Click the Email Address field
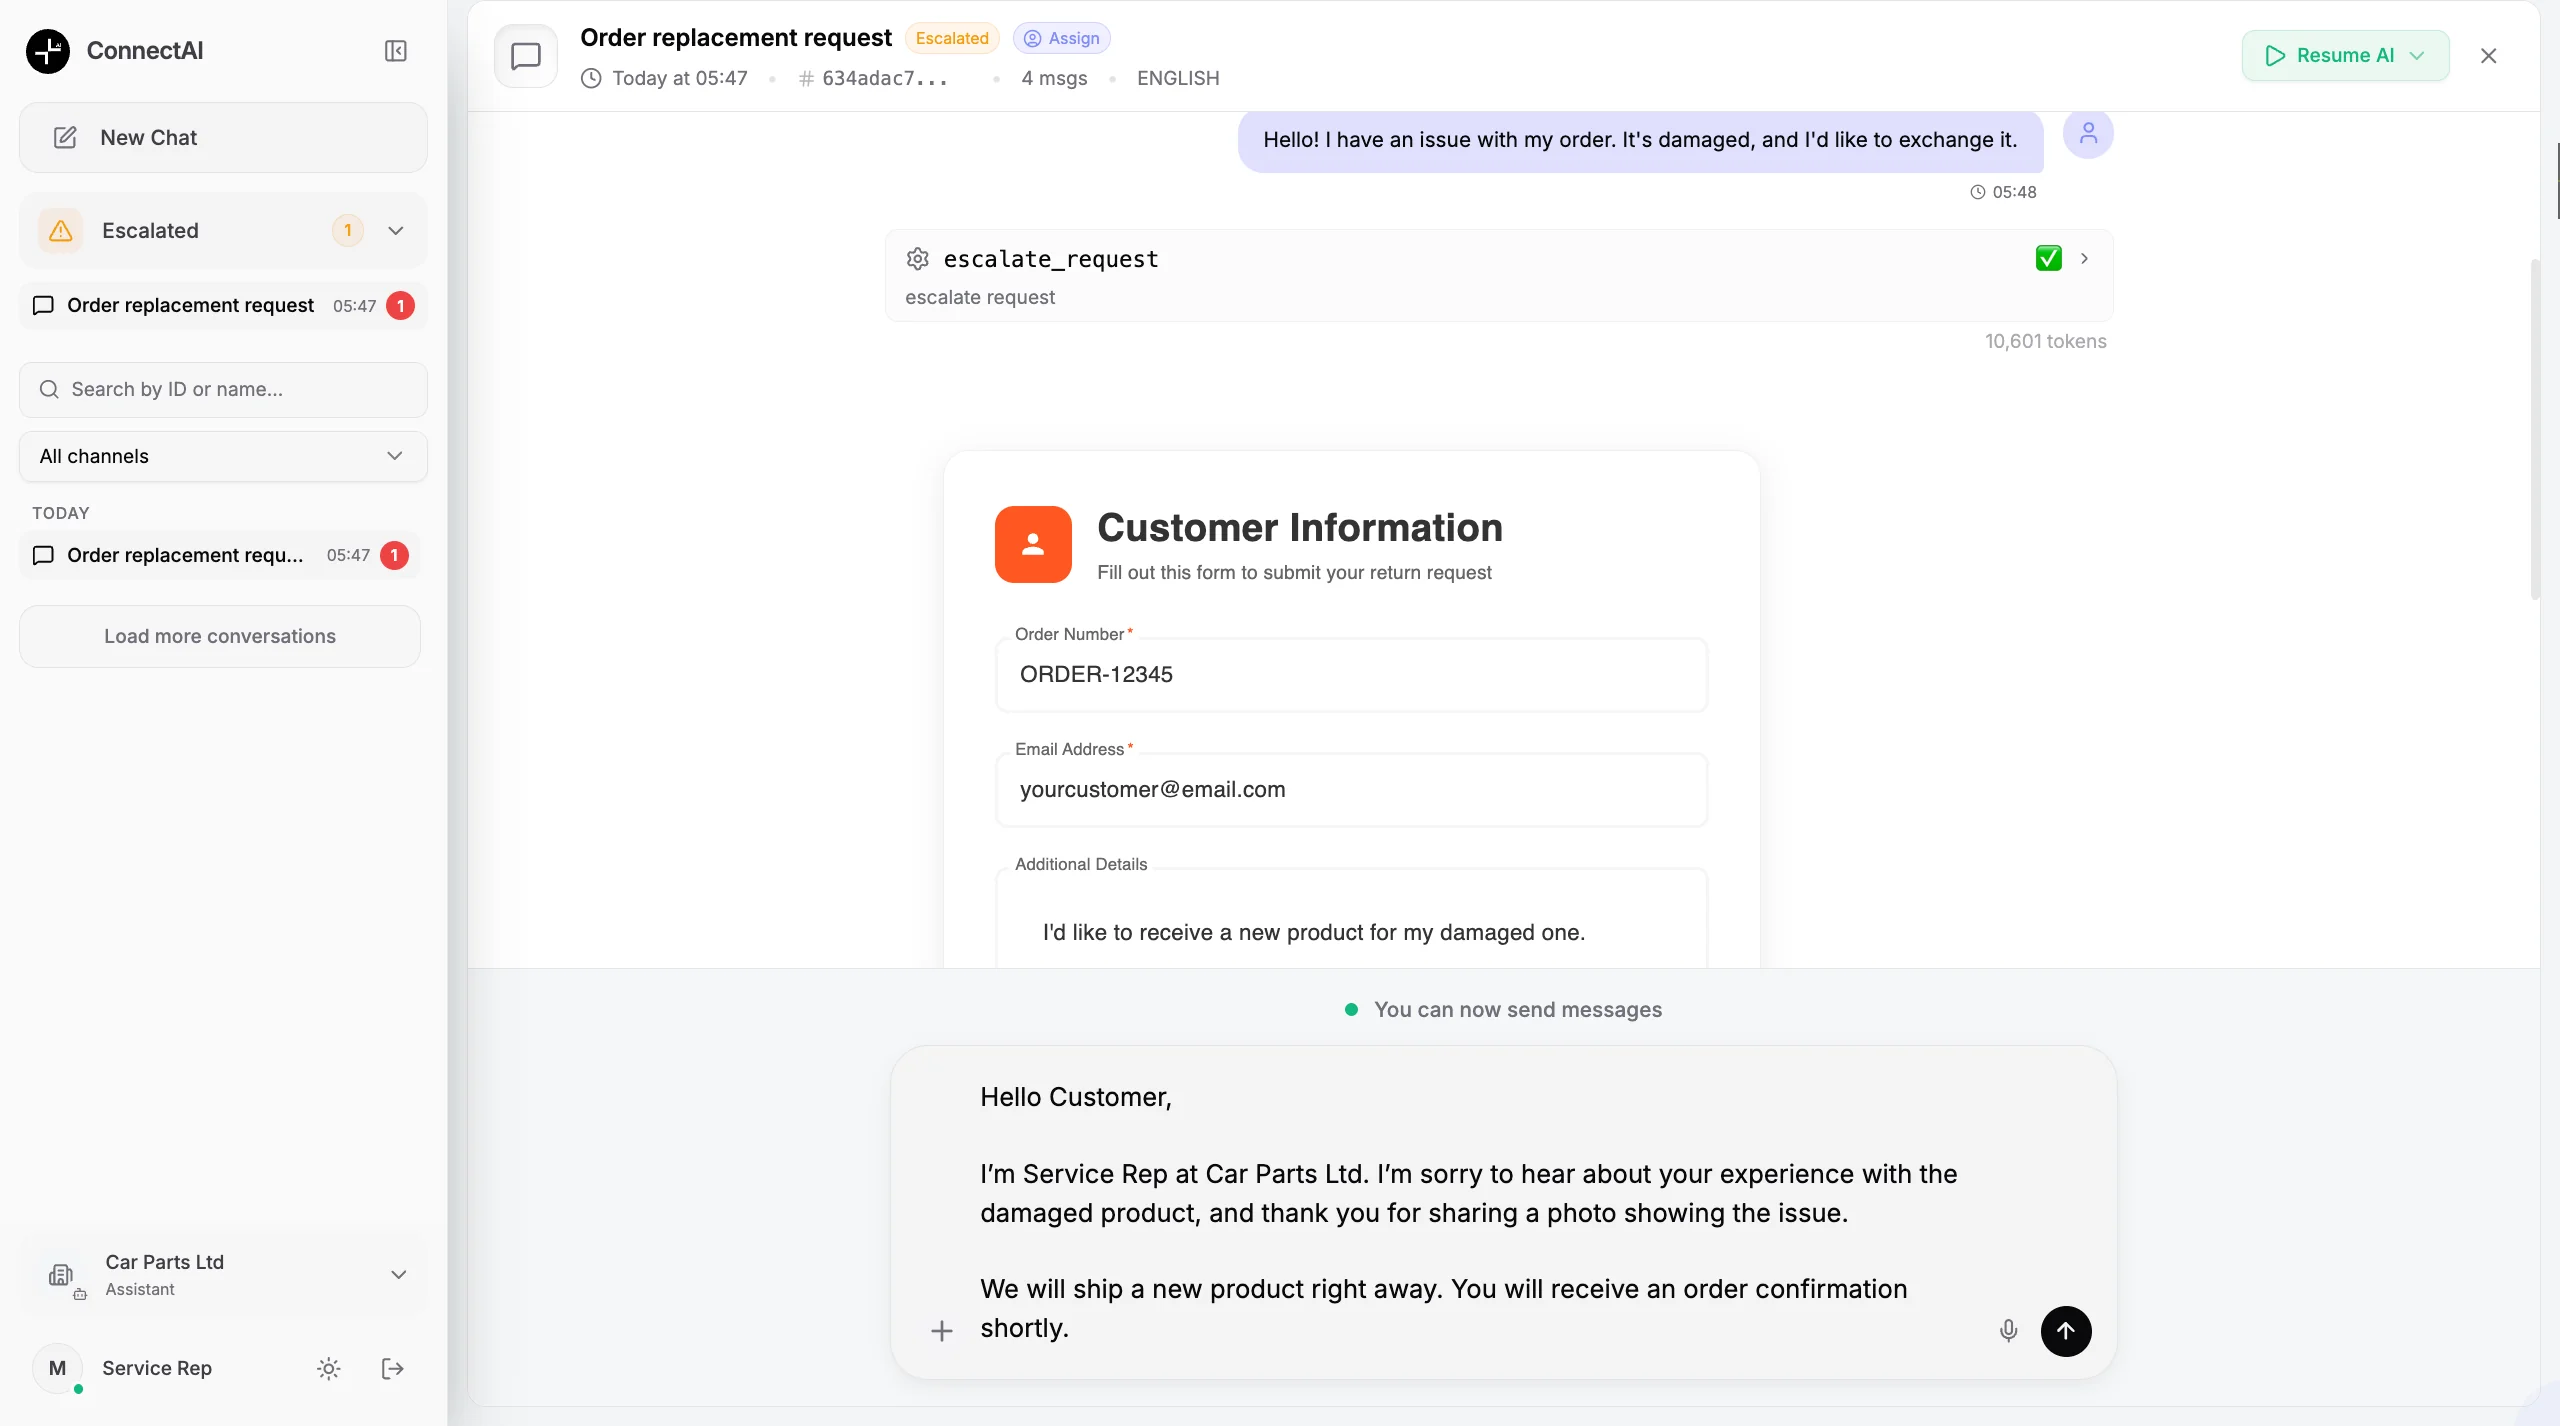 (x=1352, y=790)
